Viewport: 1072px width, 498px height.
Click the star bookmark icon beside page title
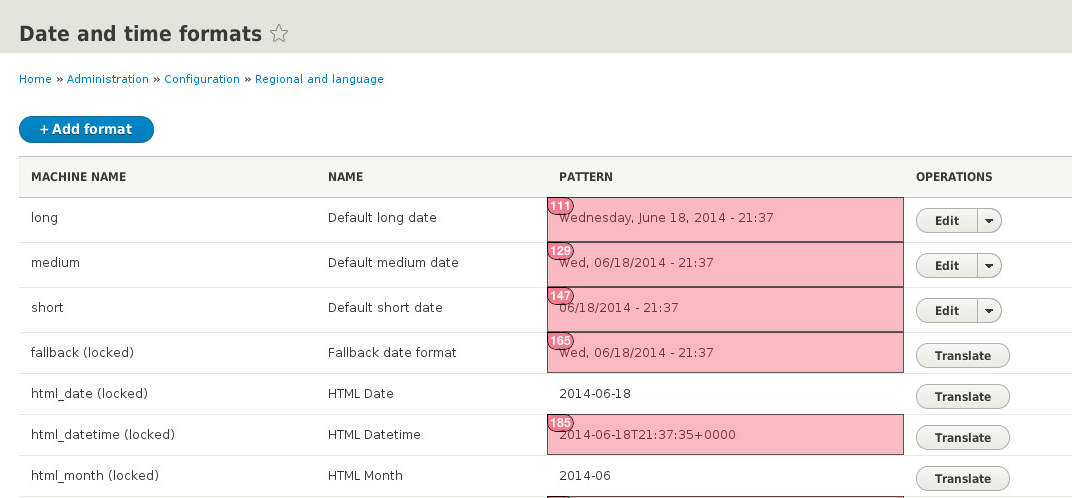click(x=280, y=34)
